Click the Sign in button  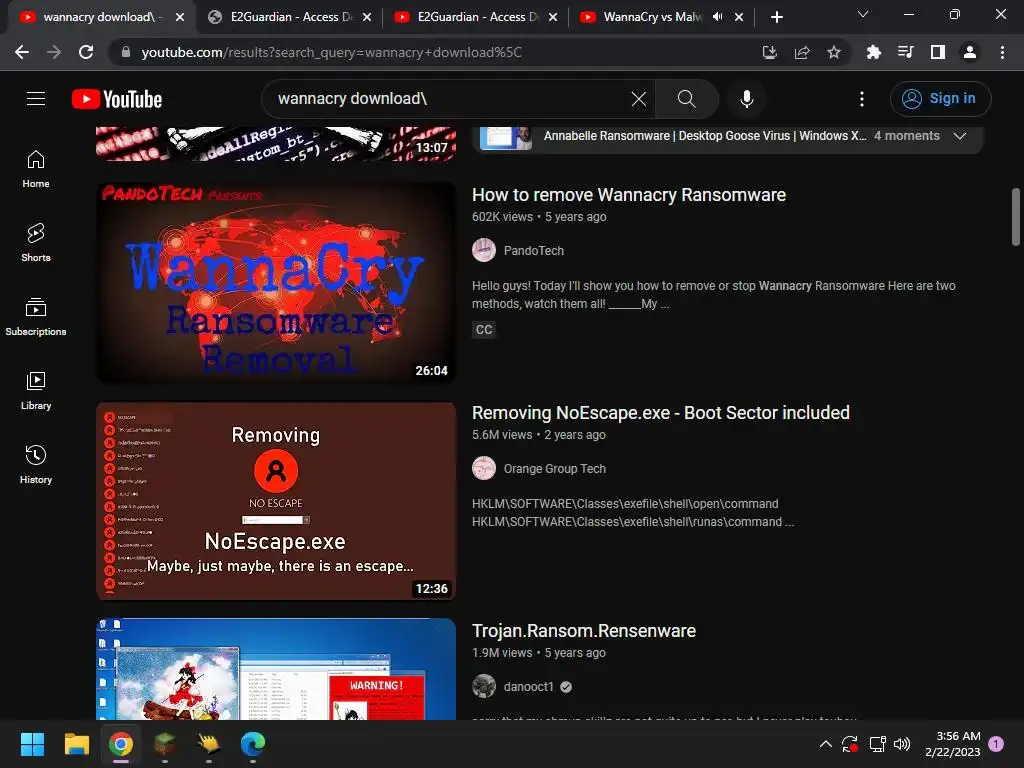pos(940,99)
